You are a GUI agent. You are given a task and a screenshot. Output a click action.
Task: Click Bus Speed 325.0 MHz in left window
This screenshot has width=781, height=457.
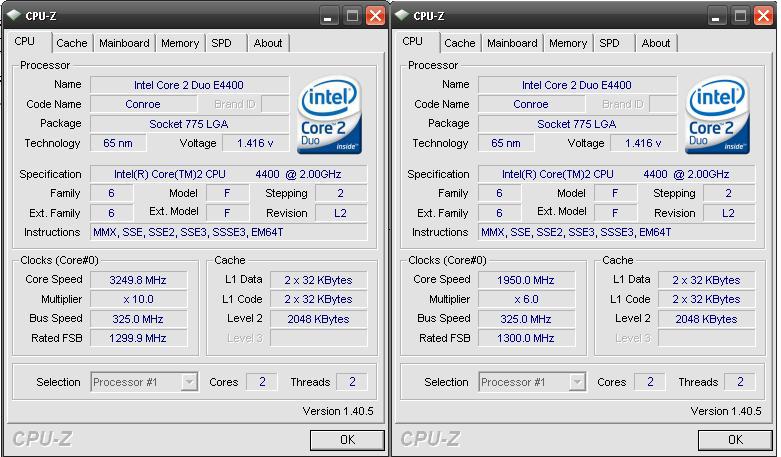(x=138, y=319)
